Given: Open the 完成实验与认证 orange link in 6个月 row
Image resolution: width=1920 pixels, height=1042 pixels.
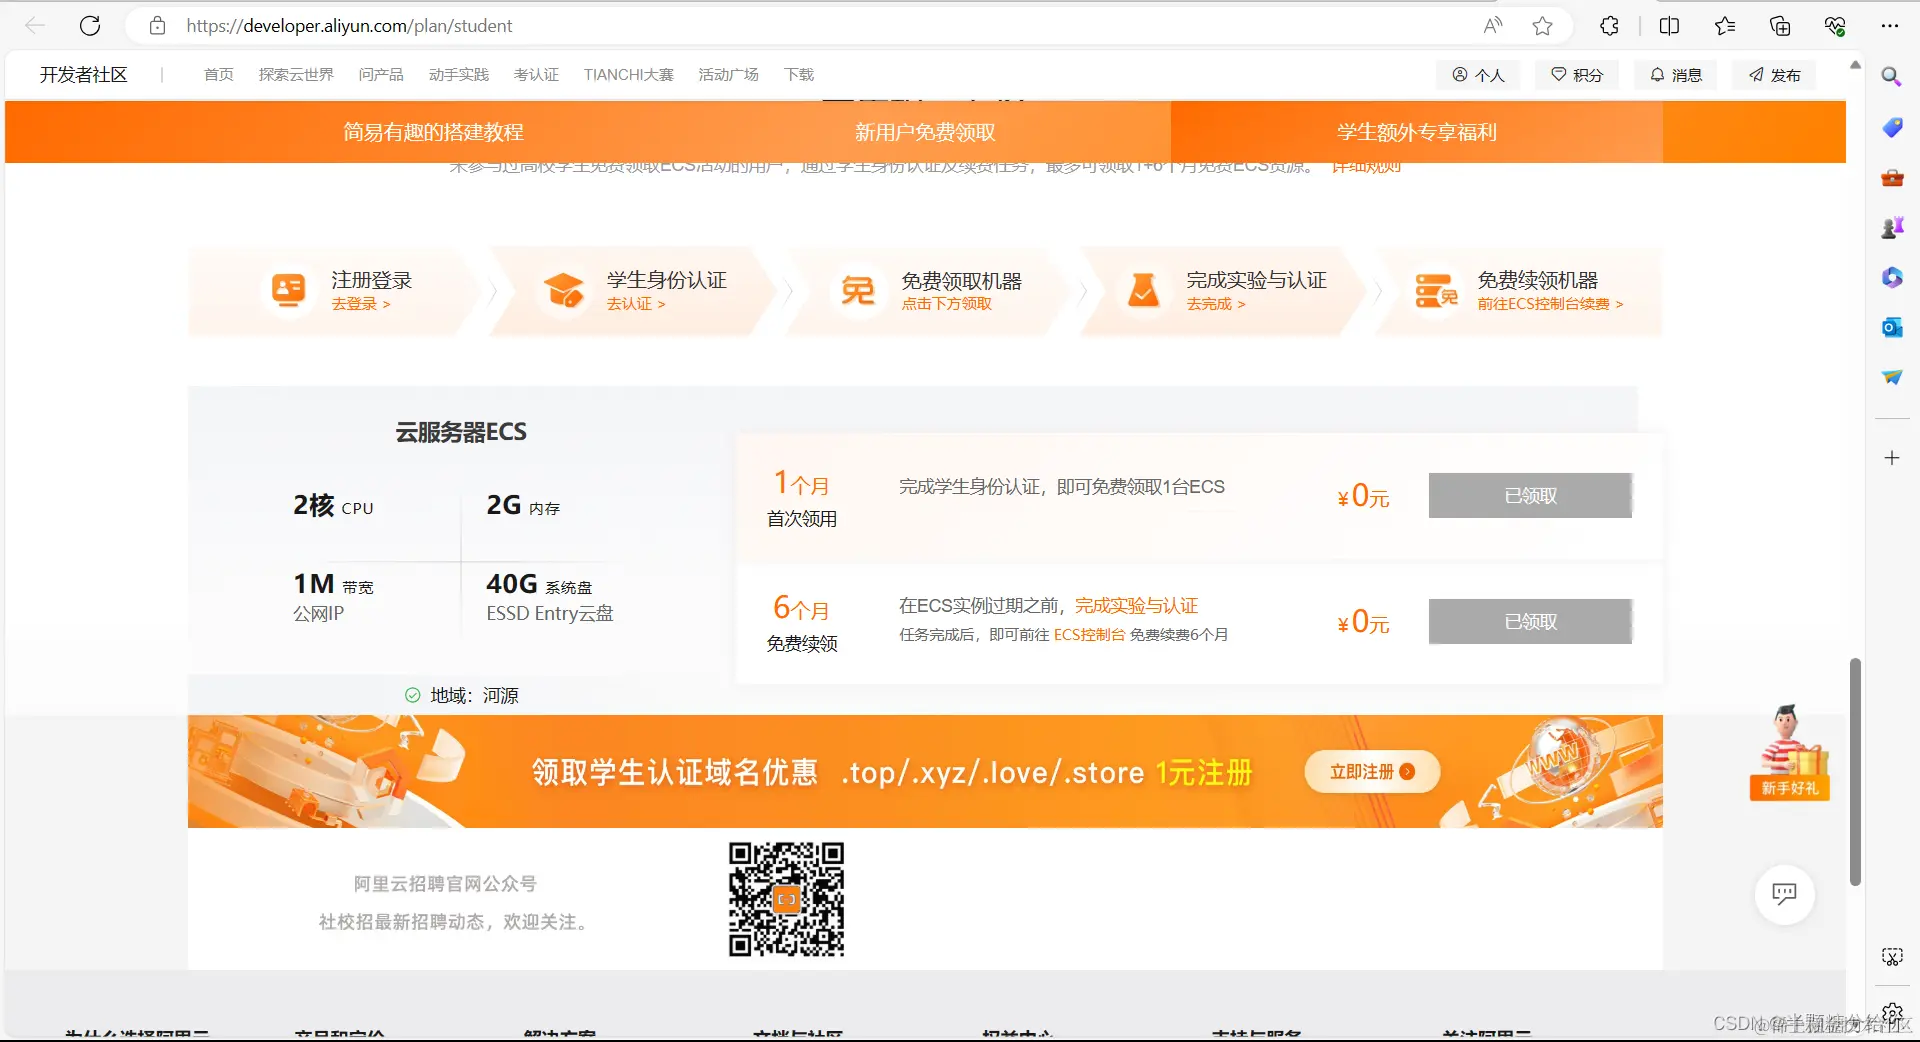Looking at the screenshot, I should pyautogui.click(x=1136, y=606).
